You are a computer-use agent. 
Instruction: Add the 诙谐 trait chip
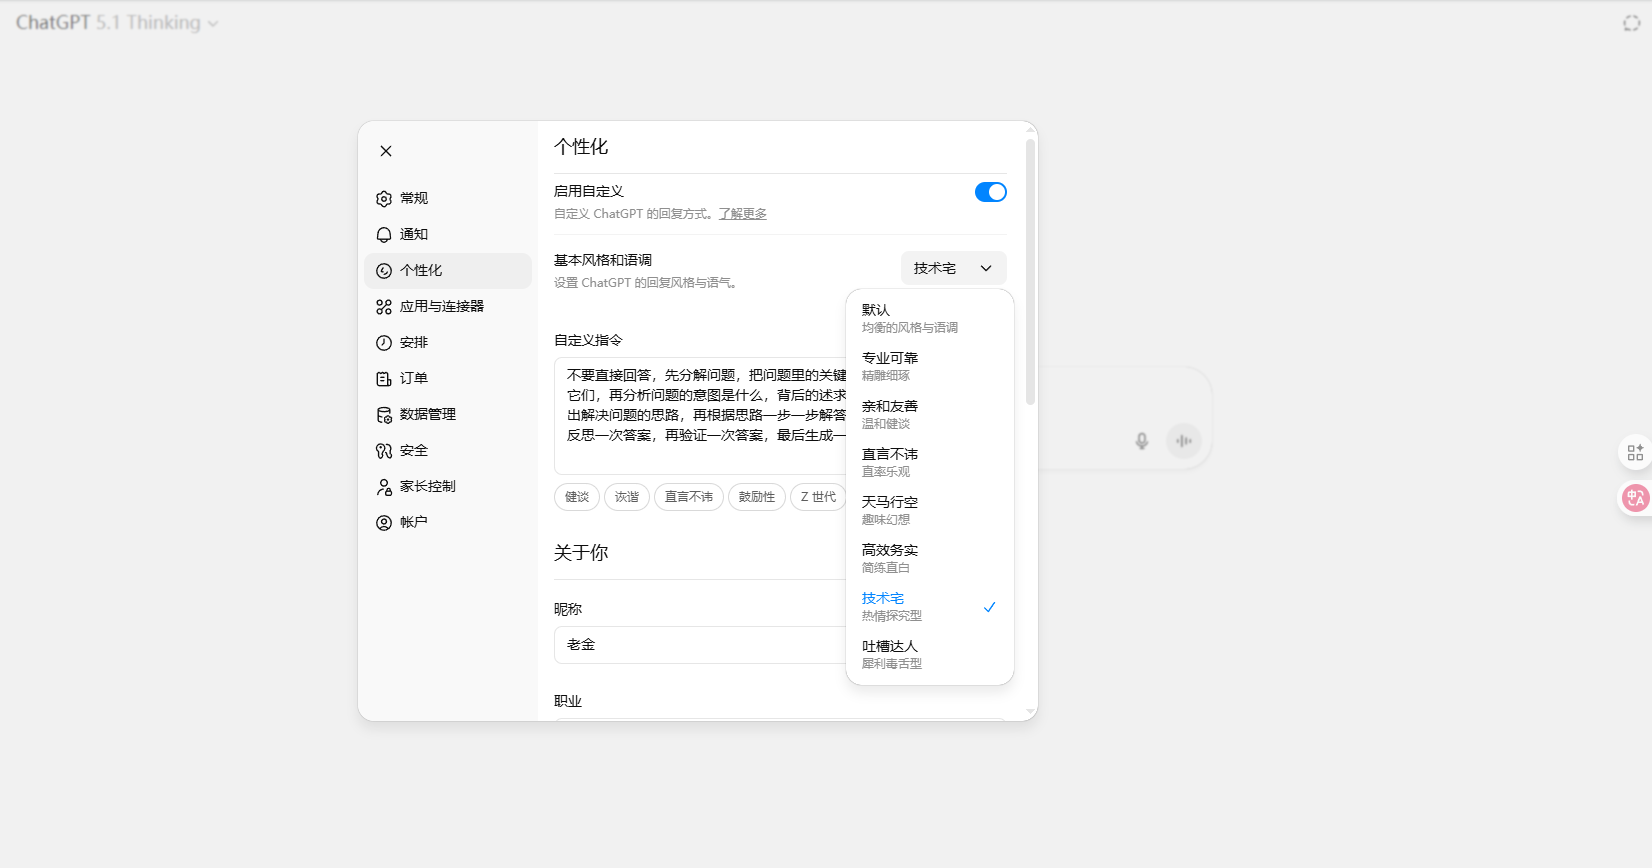coord(627,497)
